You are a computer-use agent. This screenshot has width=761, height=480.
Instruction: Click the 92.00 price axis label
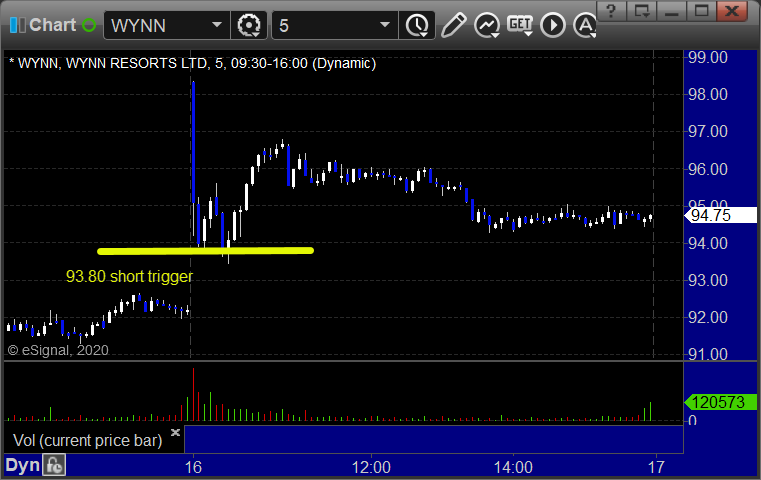pos(708,317)
